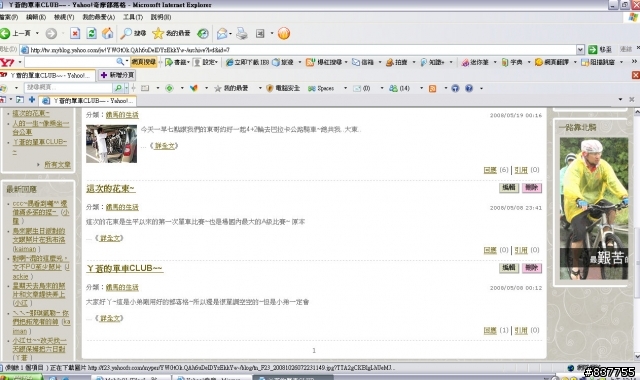Print the page with printer icon
The width and height of the screenshot is (640, 380).
pyautogui.click(x=242, y=33)
